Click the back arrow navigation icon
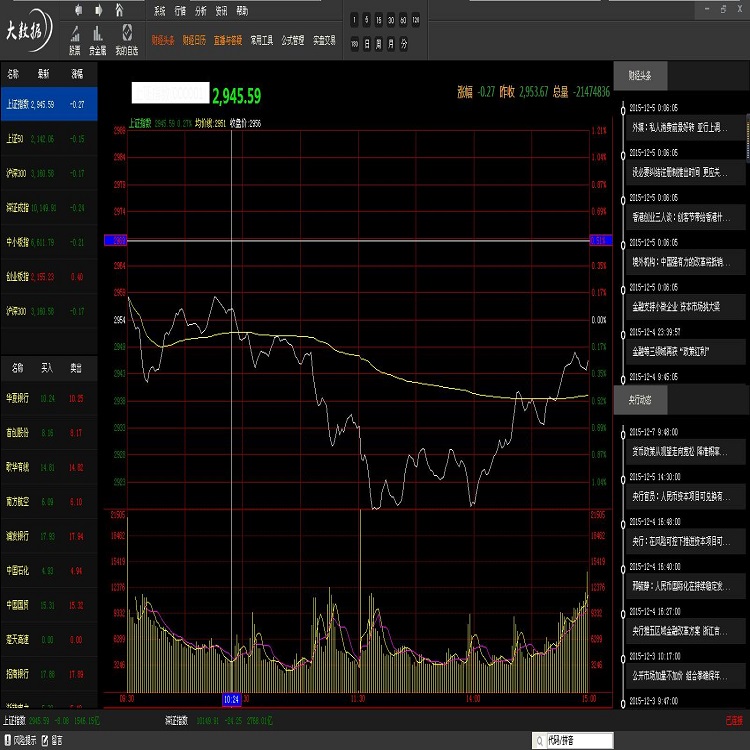Viewport: 750px width, 750px height. tap(79, 10)
